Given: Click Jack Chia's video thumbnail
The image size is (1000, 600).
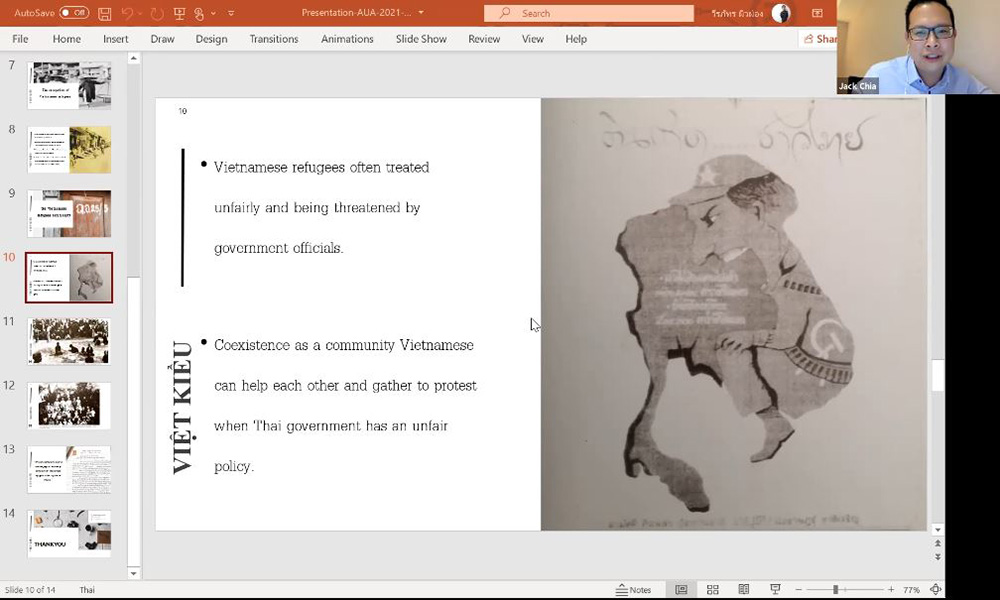Looking at the screenshot, I should (x=918, y=47).
